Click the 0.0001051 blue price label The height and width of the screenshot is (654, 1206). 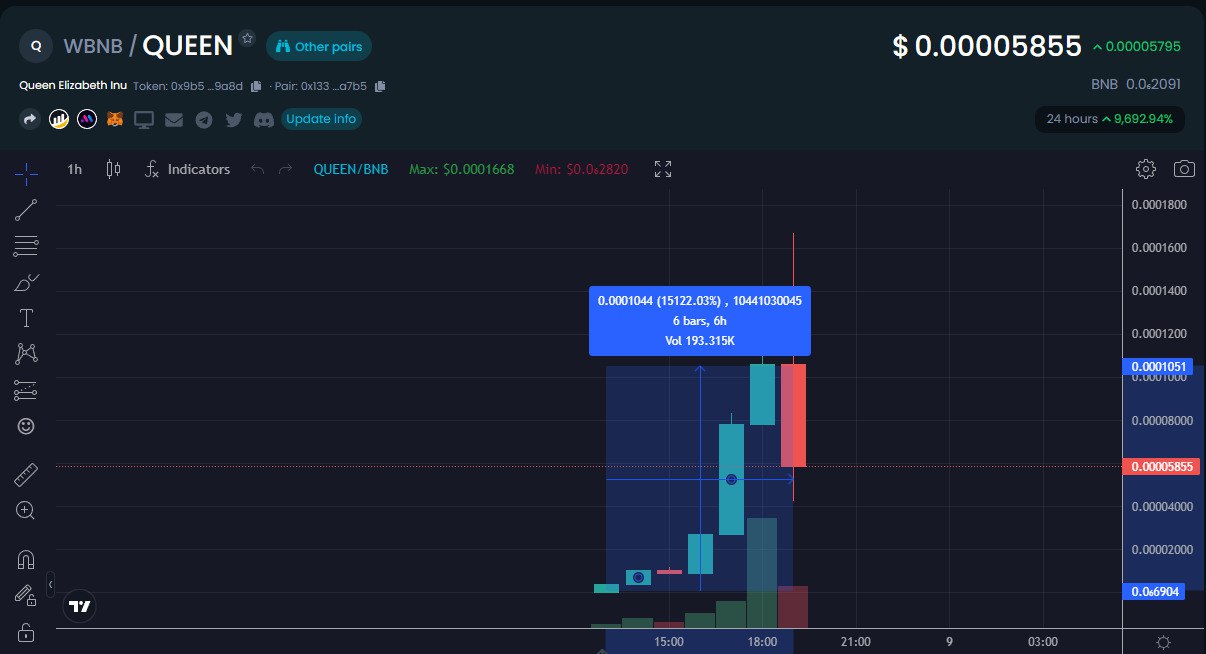tap(1158, 366)
